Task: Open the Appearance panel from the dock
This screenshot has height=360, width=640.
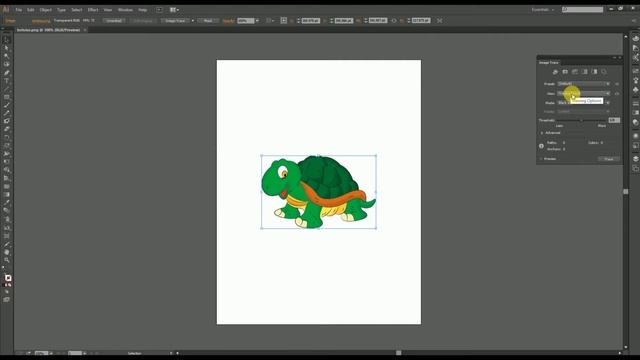Action: (636, 136)
